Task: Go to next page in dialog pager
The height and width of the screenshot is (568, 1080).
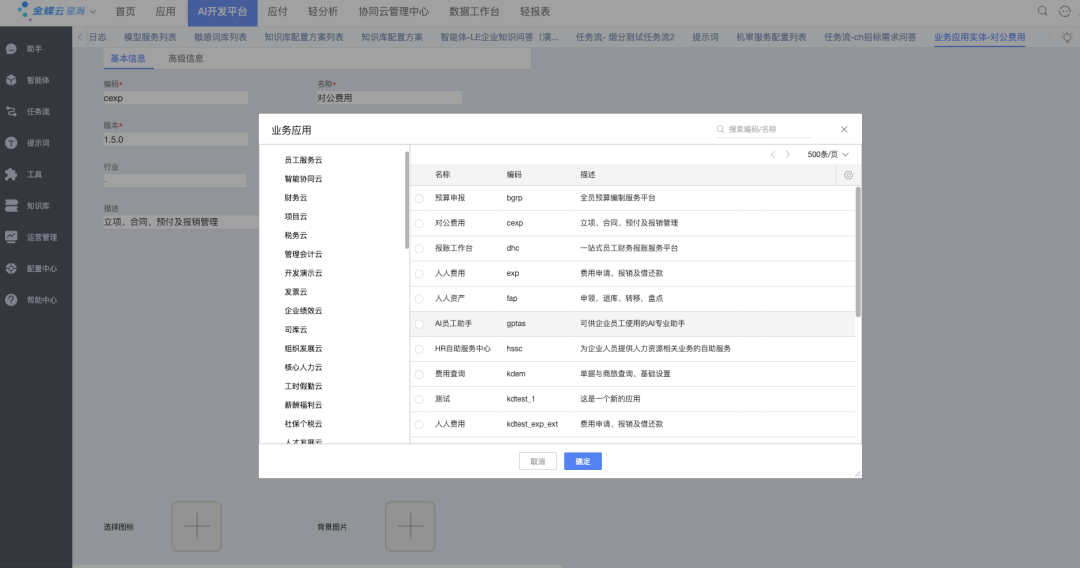Action: [x=788, y=155]
